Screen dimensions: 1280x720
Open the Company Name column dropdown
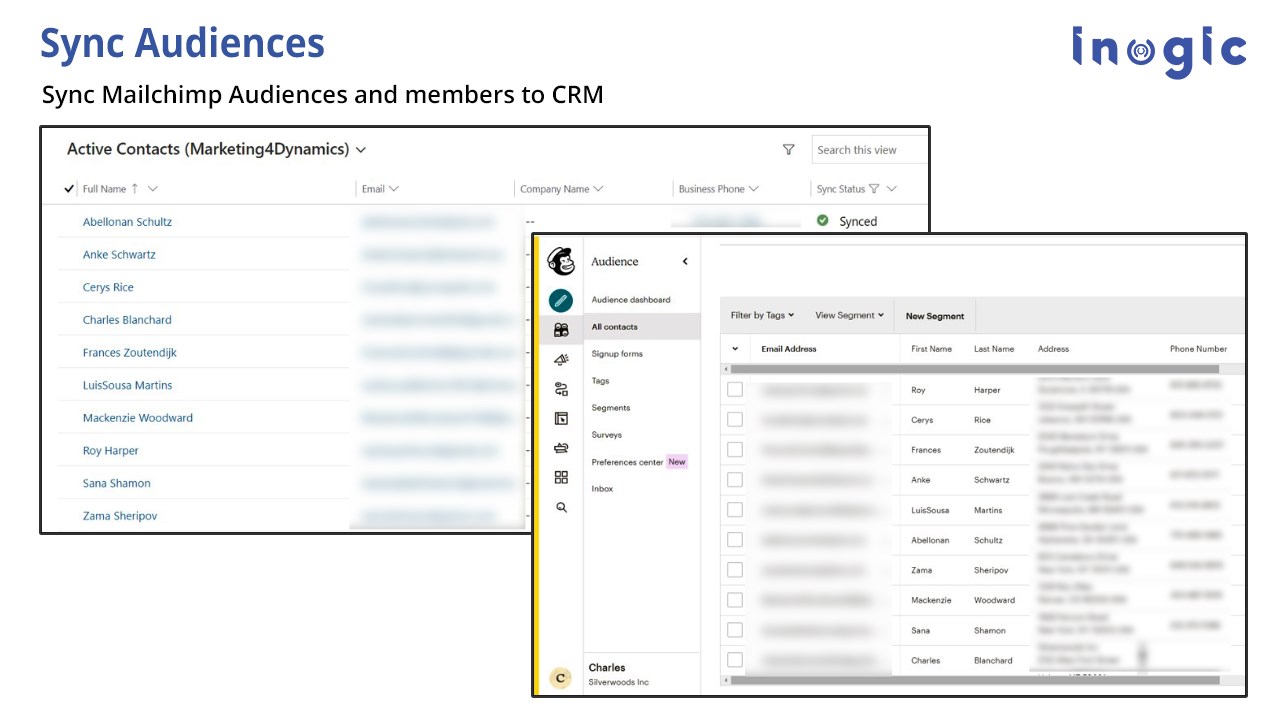[598, 188]
